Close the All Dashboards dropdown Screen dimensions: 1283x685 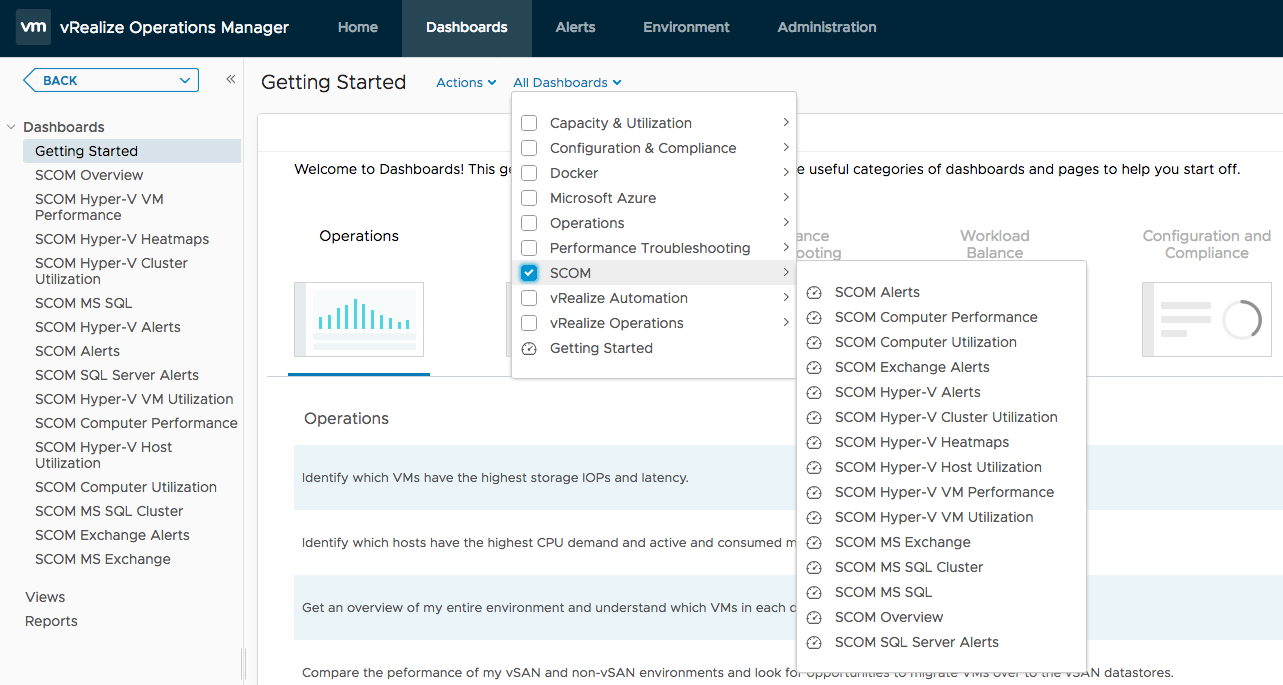(x=567, y=83)
